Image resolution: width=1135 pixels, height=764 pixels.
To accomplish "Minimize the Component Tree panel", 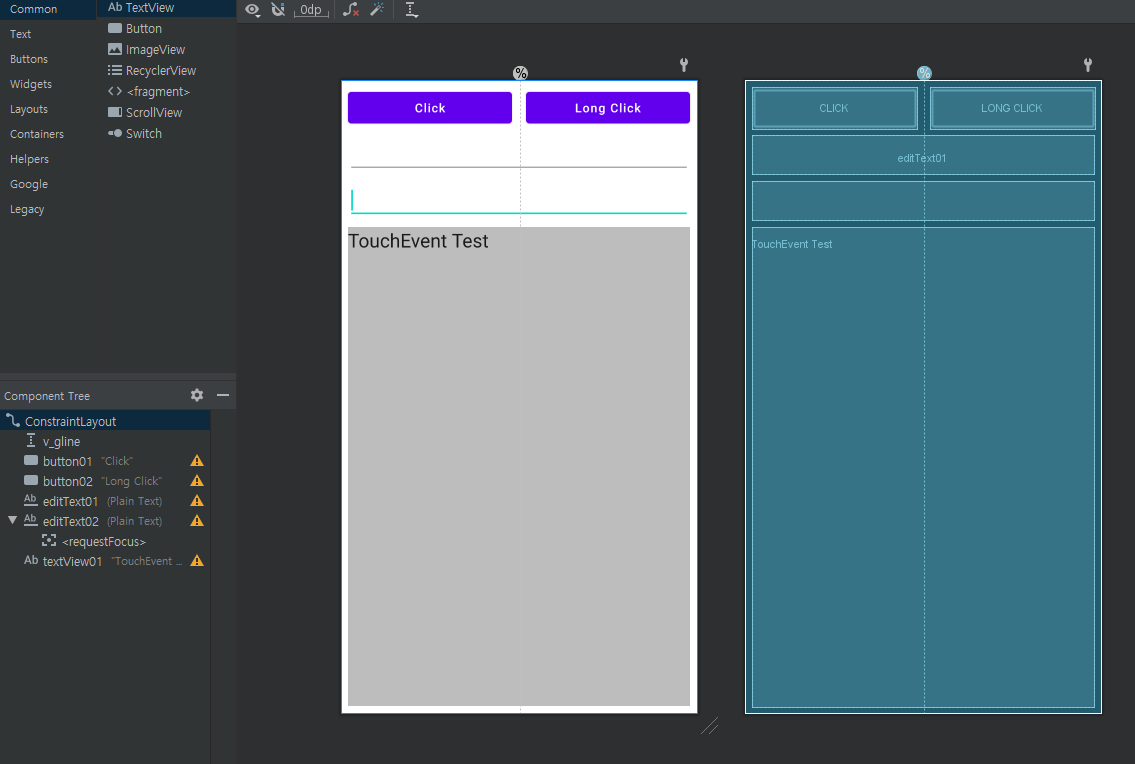I will pos(223,395).
